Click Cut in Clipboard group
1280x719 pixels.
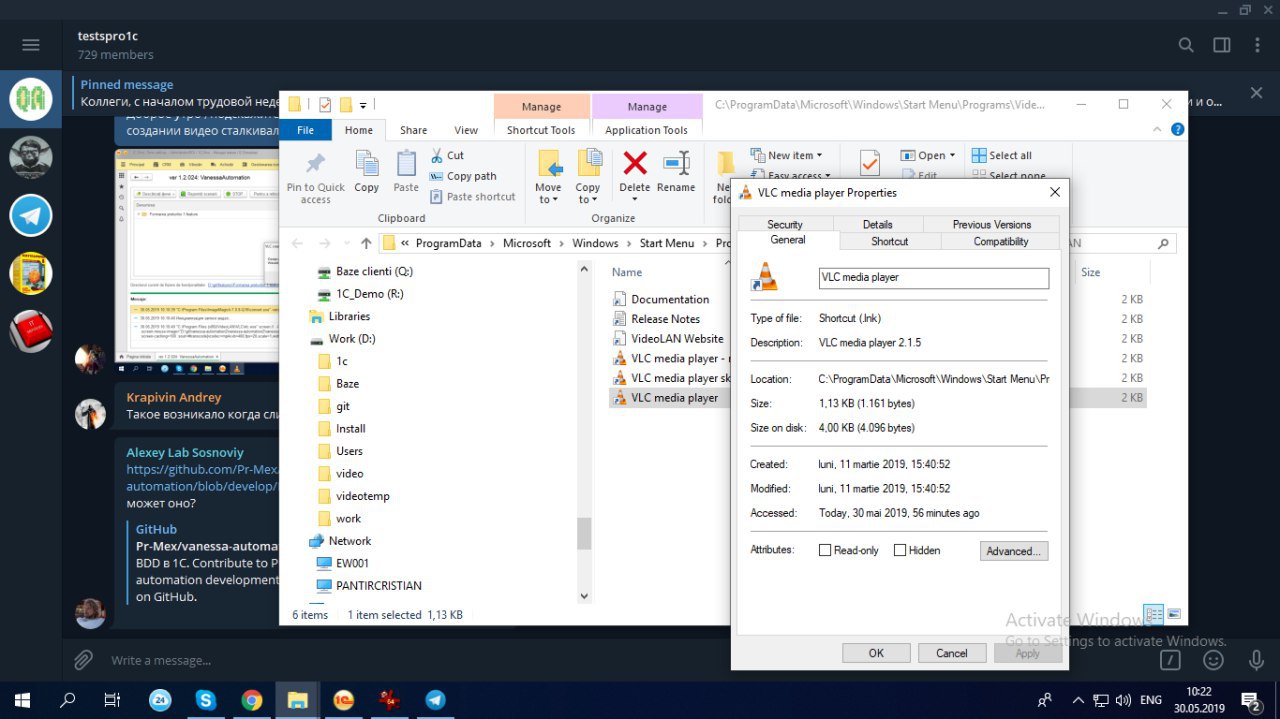point(447,155)
